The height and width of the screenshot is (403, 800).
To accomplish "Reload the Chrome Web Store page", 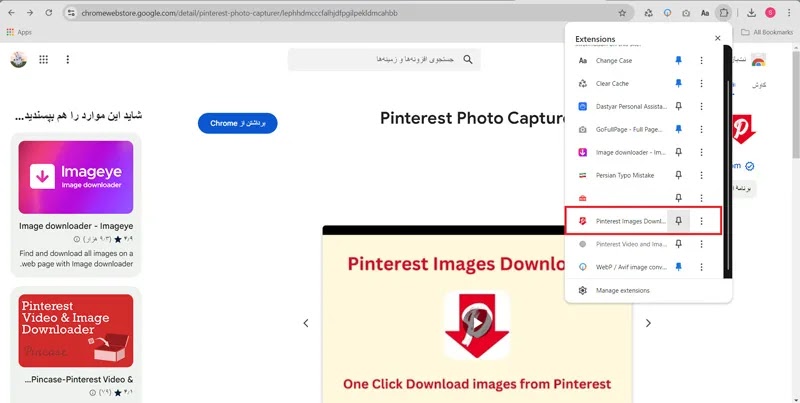I will 48,13.
